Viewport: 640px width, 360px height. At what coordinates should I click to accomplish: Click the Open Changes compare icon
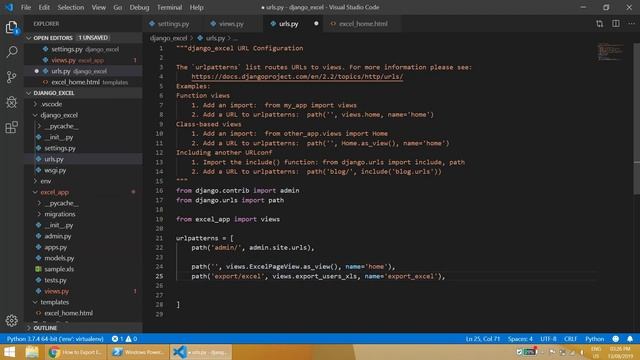click(x=599, y=24)
